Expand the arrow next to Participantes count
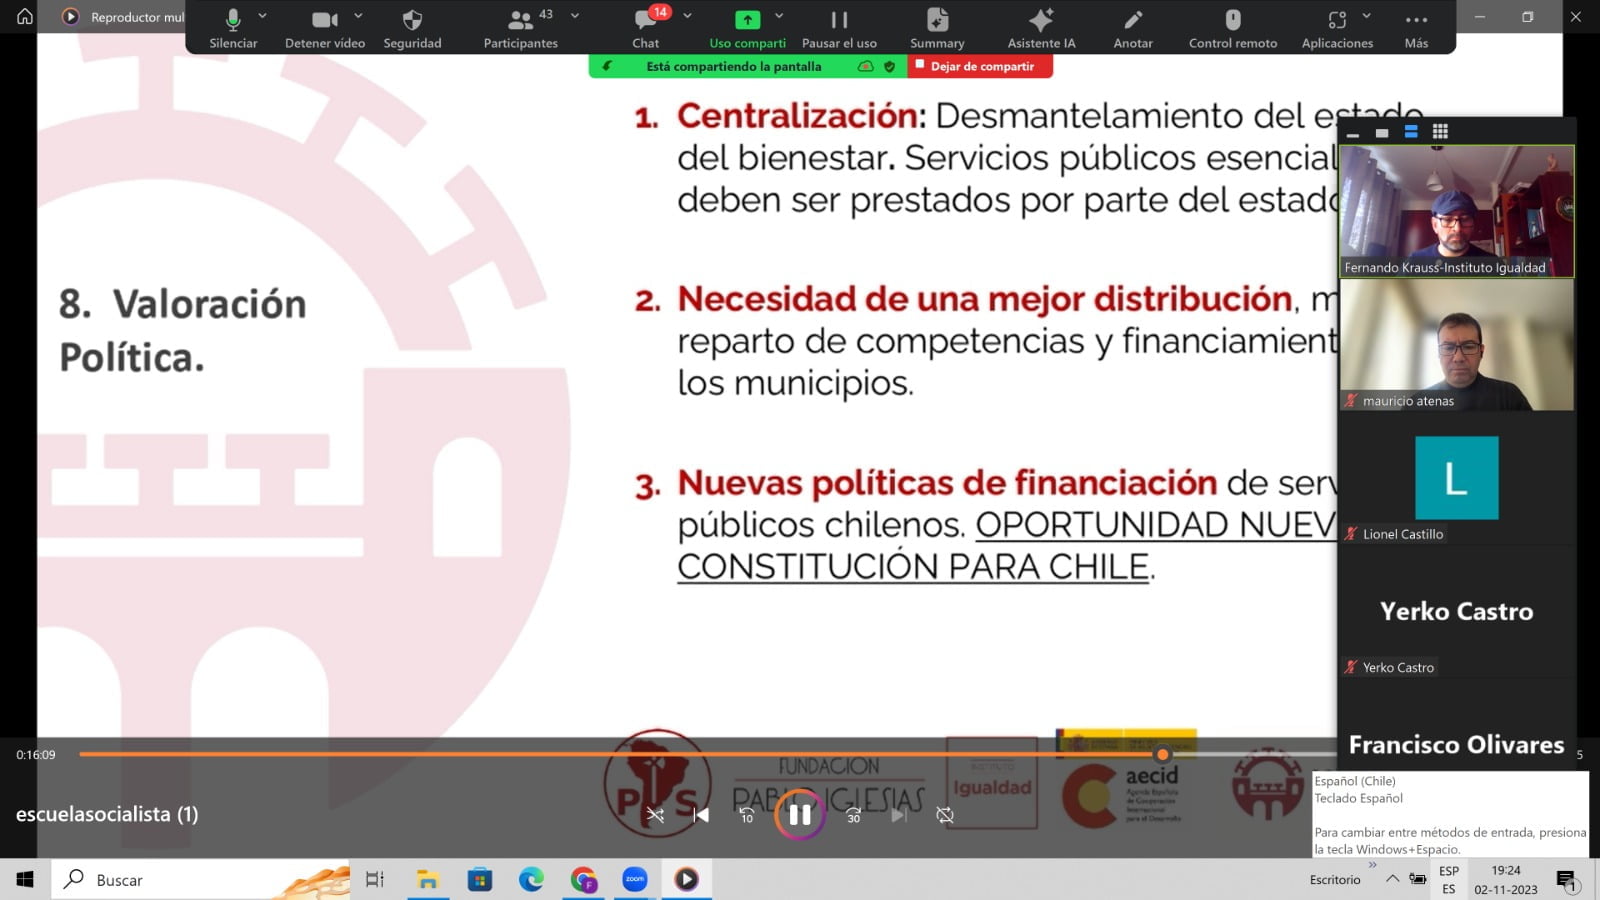This screenshot has height=900, width=1600. (x=575, y=16)
